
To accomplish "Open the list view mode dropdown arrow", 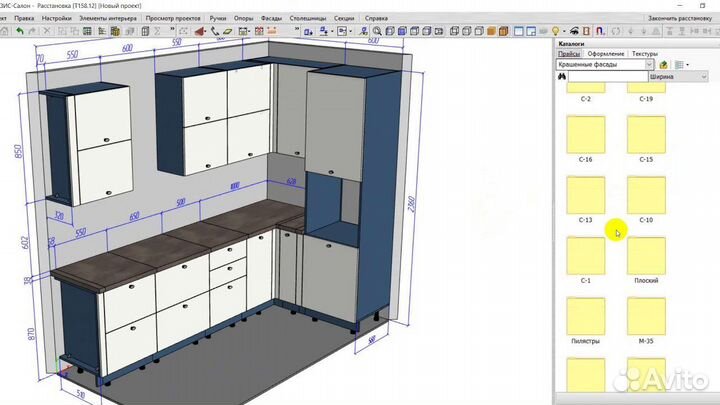I will point(688,65).
